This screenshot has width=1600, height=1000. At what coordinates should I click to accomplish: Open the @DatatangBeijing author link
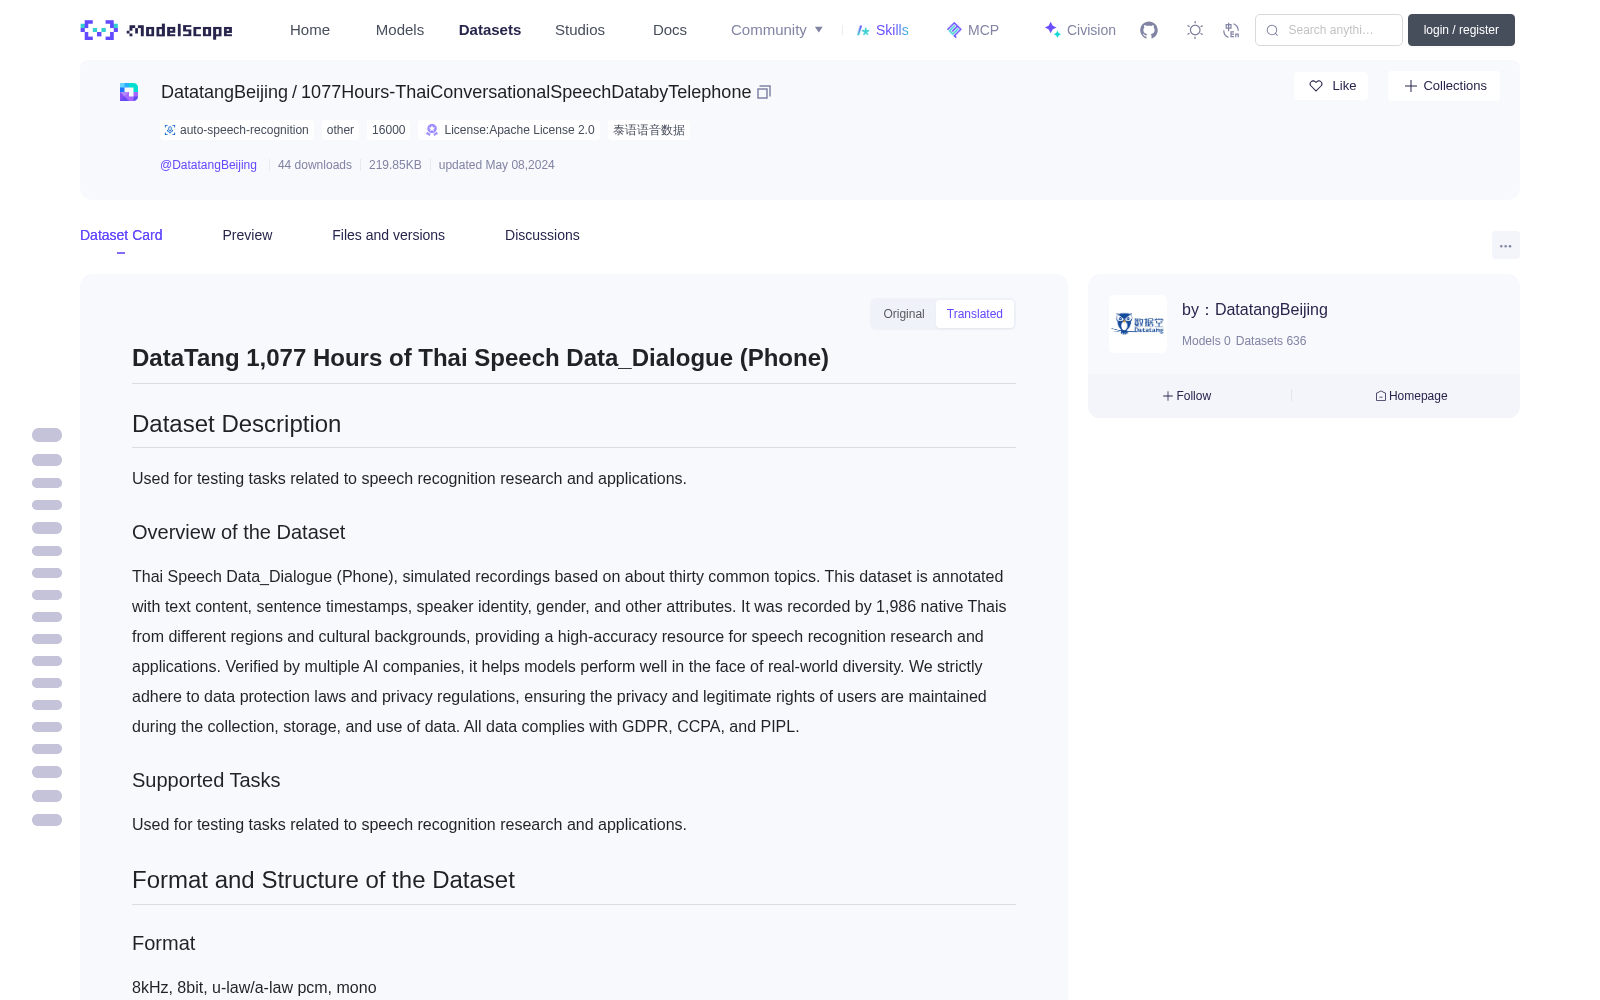pyautogui.click(x=208, y=165)
